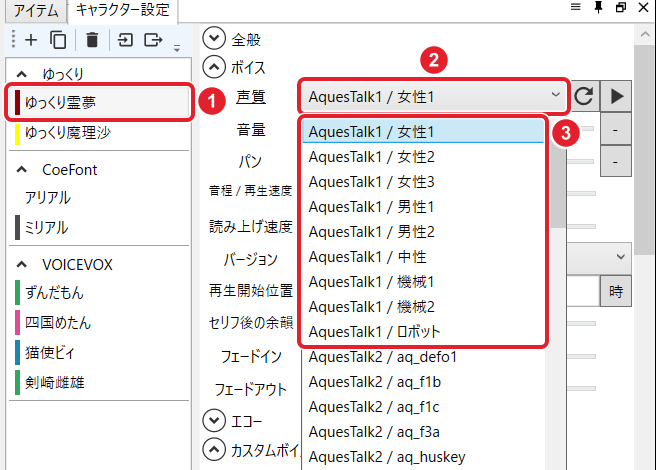Choose AquesTalk2 / aq_huskey voice
656x470 pixels.
[x=423, y=457]
